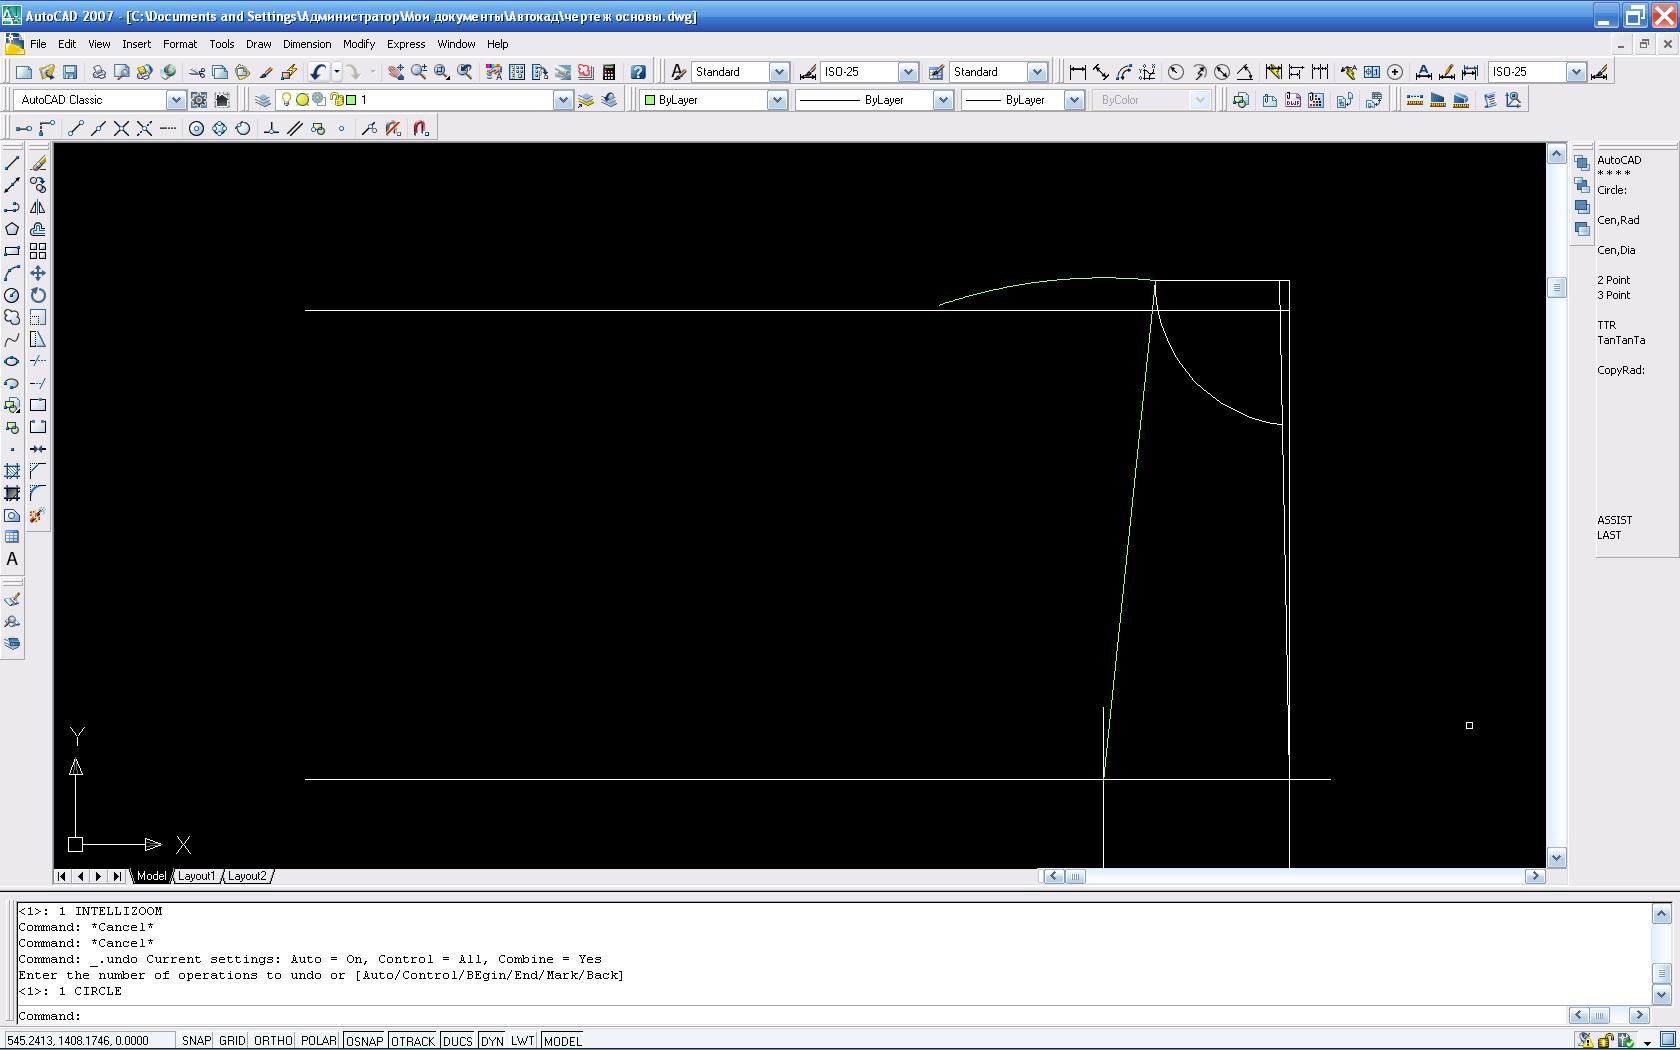
Task: Click the Multiline Text tool
Action: click(x=12, y=559)
